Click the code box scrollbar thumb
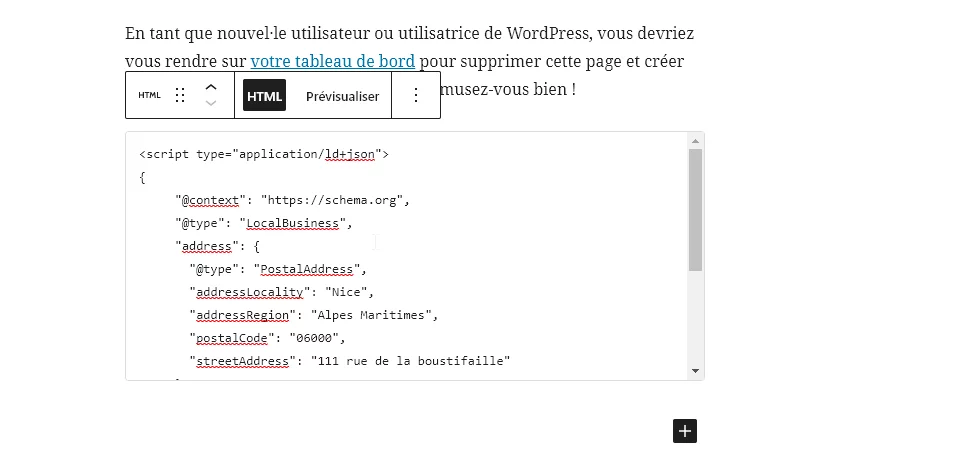971x456 pixels. [695, 210]
